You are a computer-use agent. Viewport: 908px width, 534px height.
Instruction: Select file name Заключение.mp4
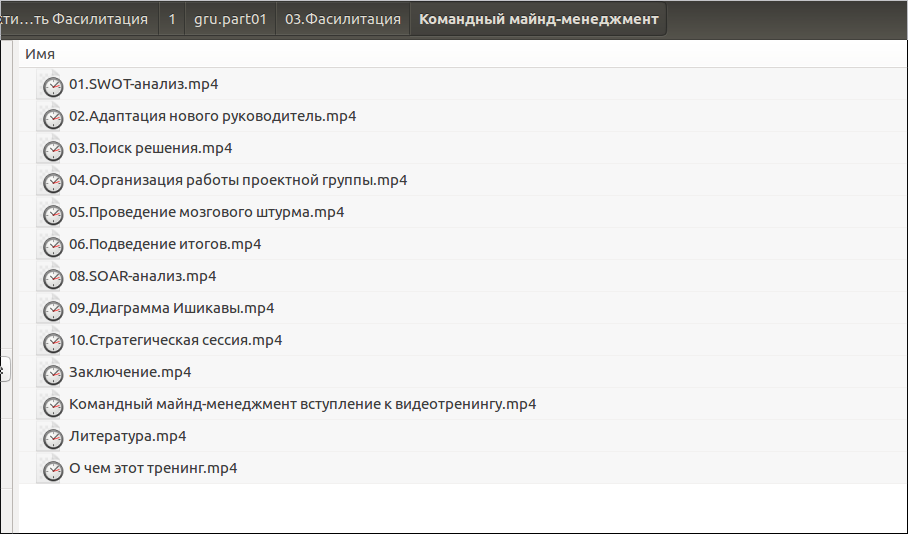pos(130,372)
